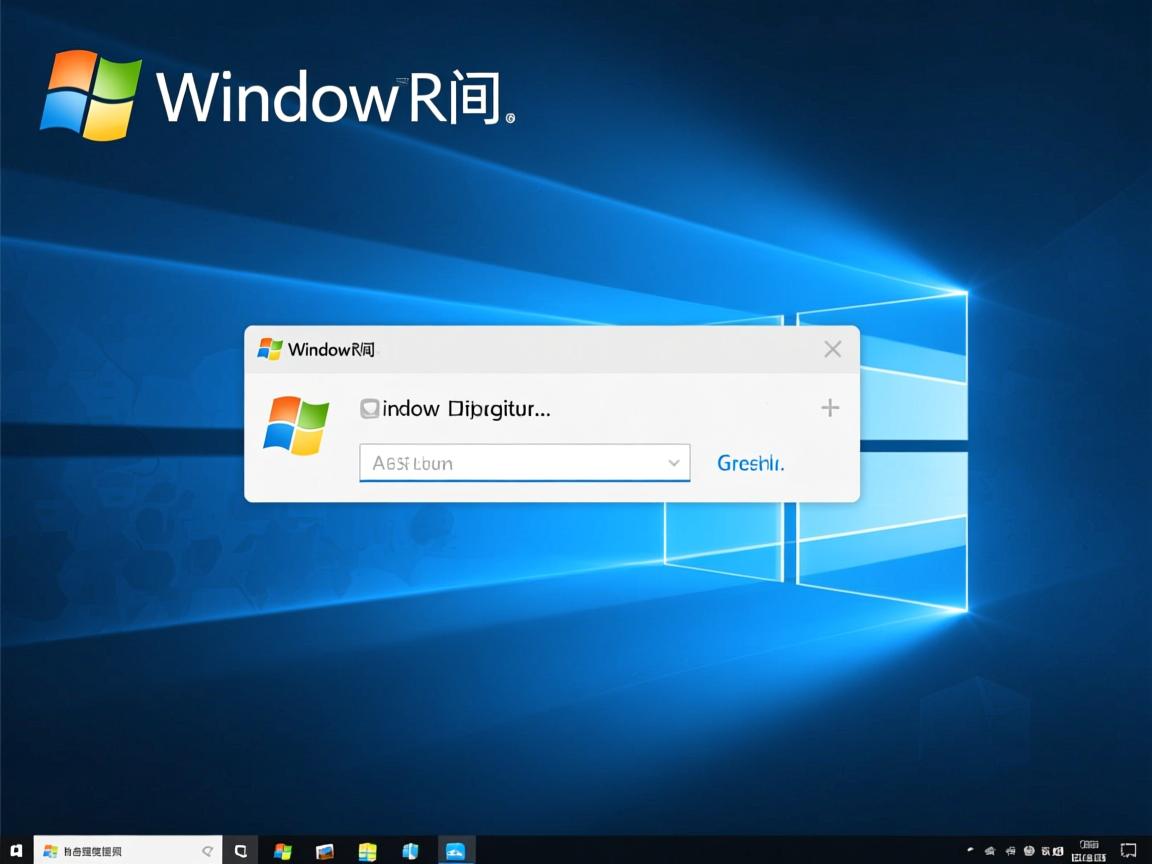
Task: Click the plus button in the dialog
Action: point(830,407)
